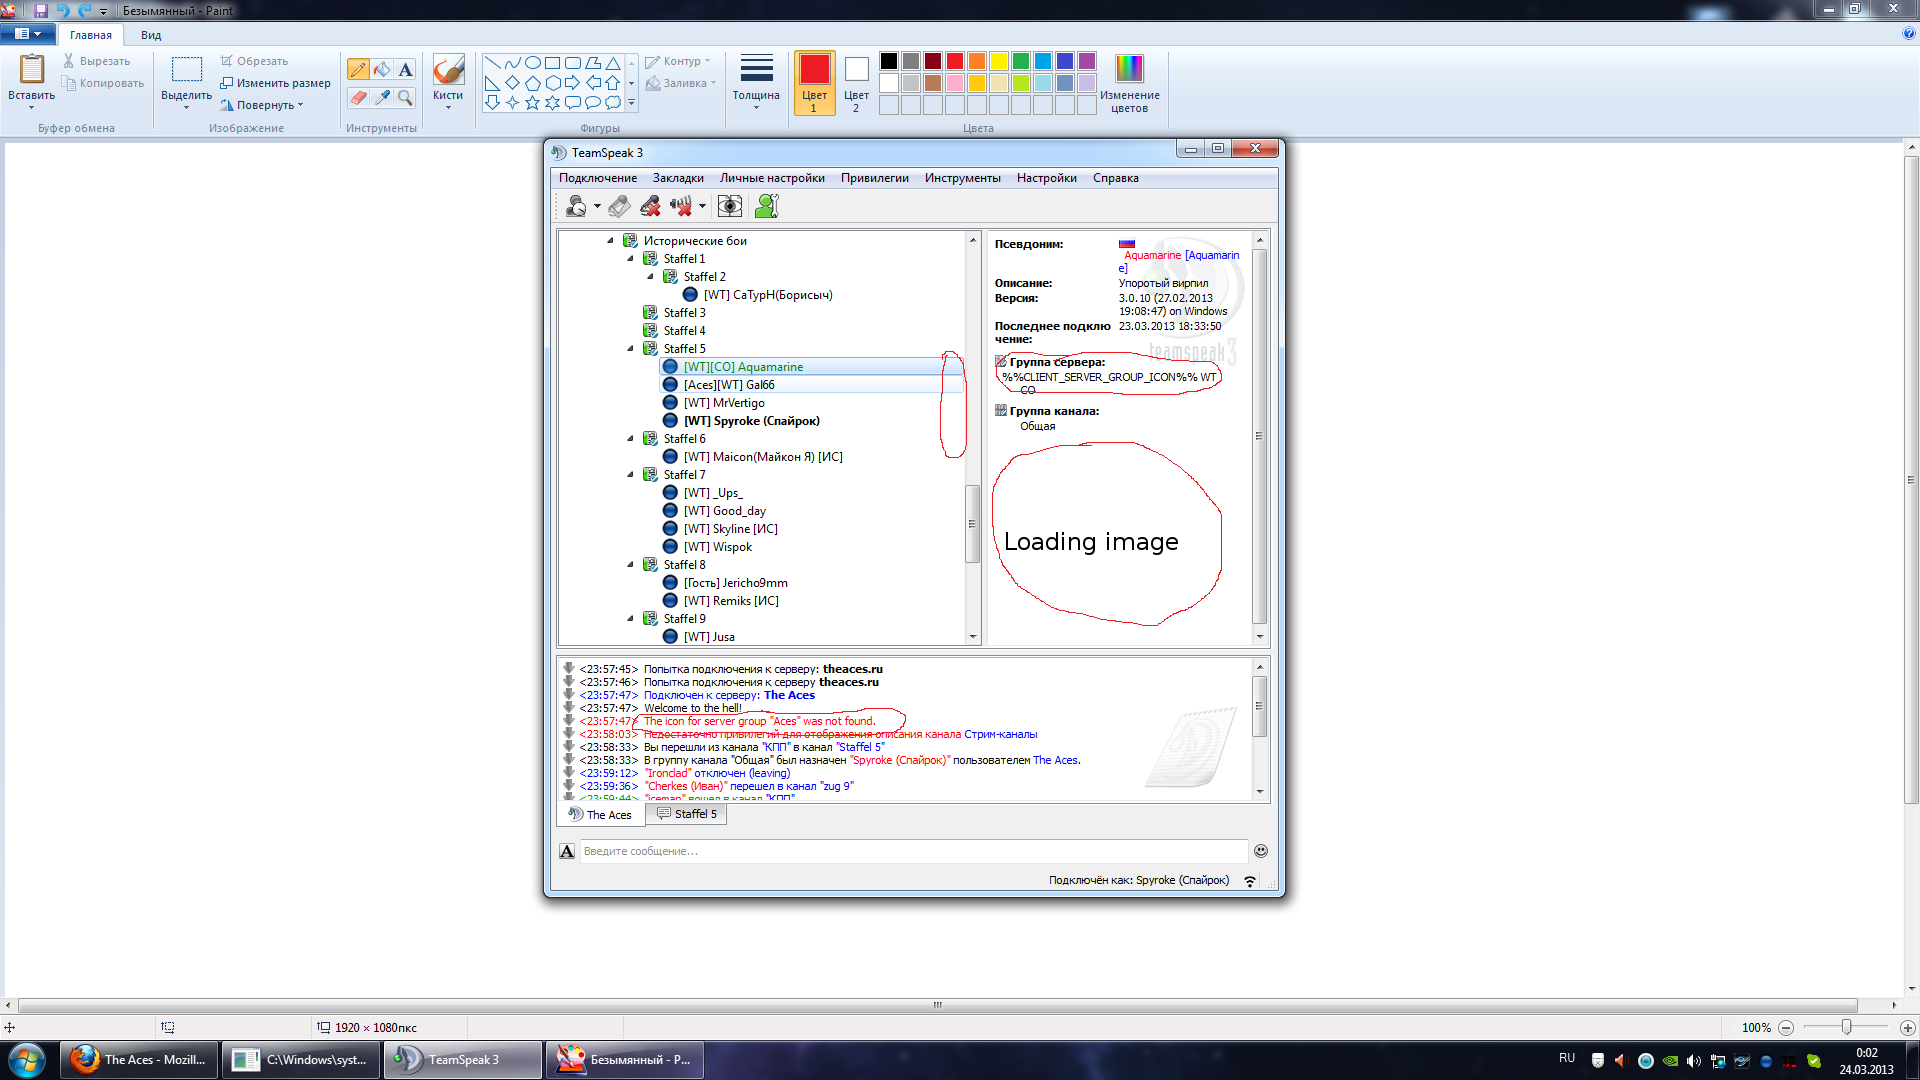The height and width of the screenshot is (1080, 1920).
Task: Switch to TeamSpeak 3 in the taskbar
Action: click(462, 1060)
